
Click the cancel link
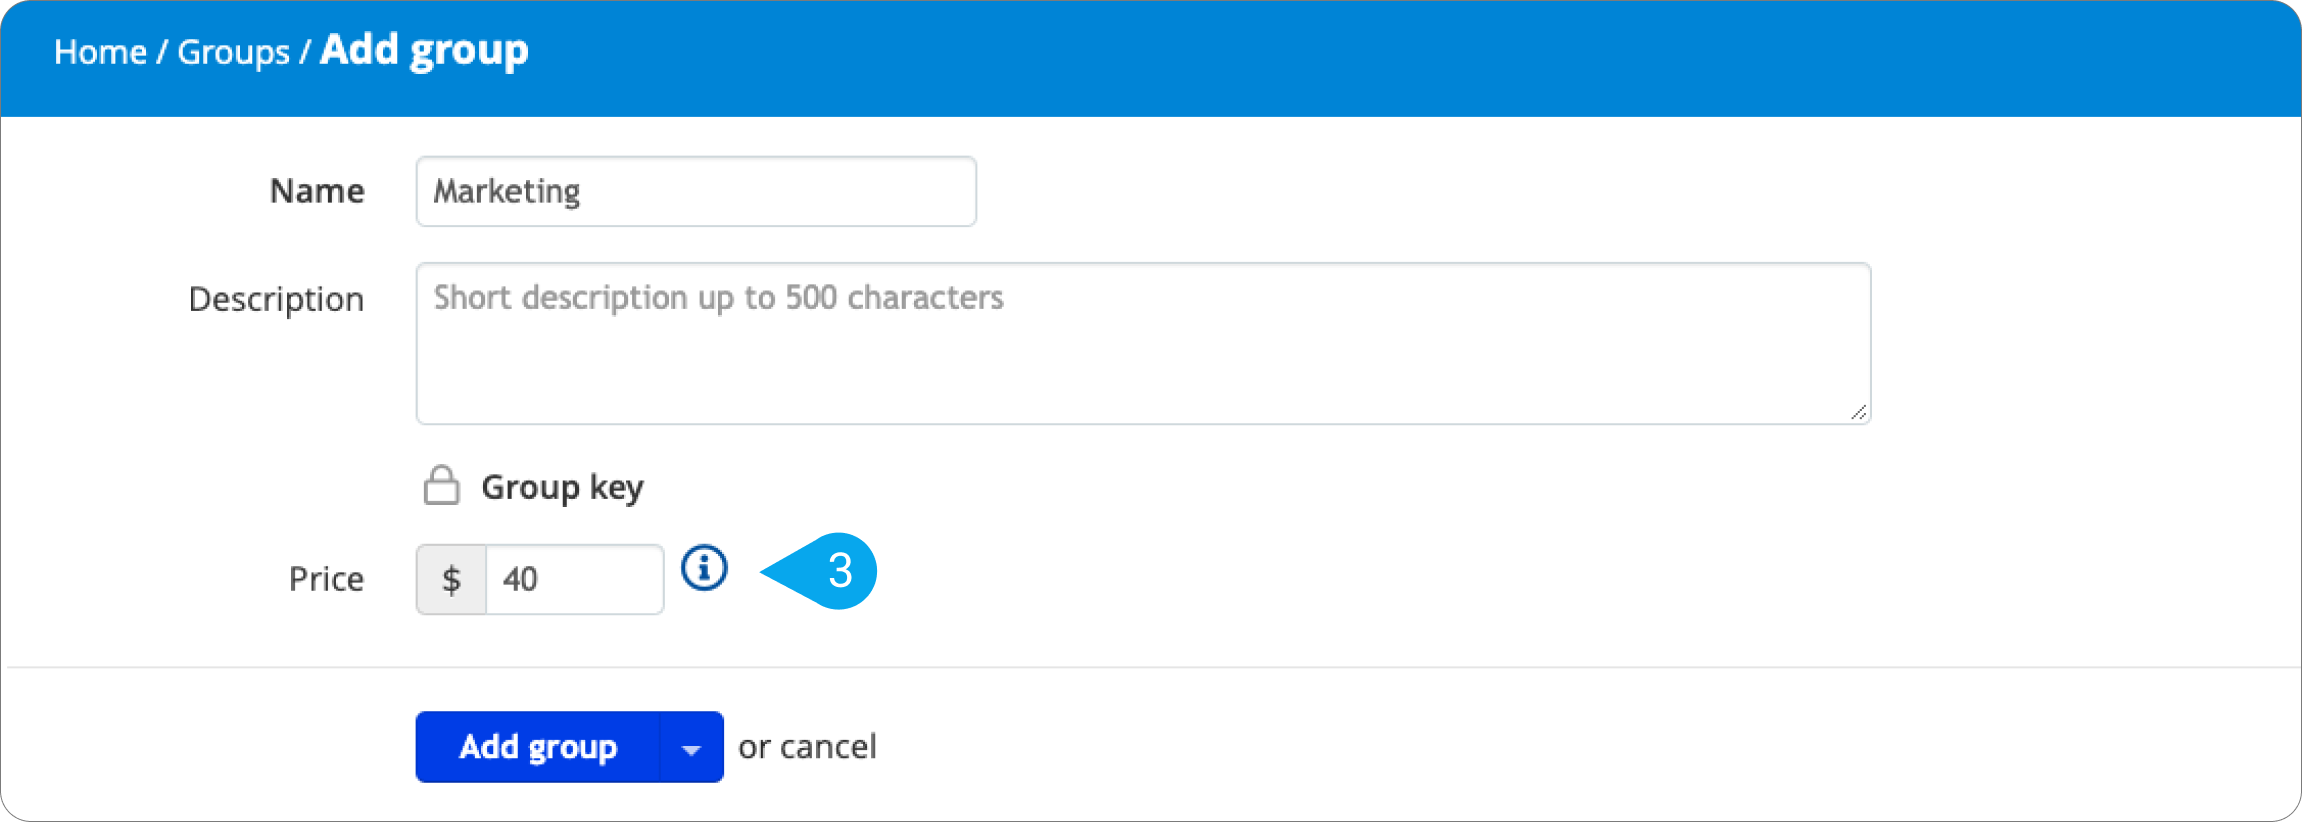pos(828,746)
